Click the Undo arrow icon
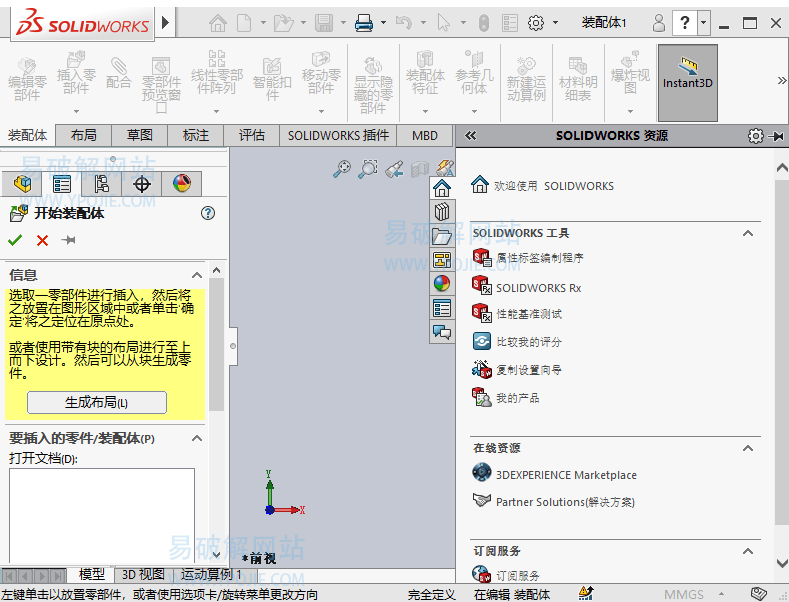 (x=404, y=23)
